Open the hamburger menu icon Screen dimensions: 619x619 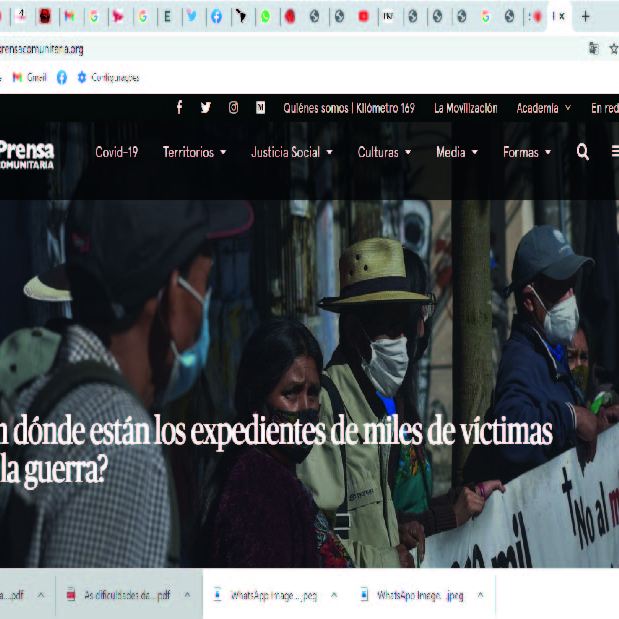point(614,152)
